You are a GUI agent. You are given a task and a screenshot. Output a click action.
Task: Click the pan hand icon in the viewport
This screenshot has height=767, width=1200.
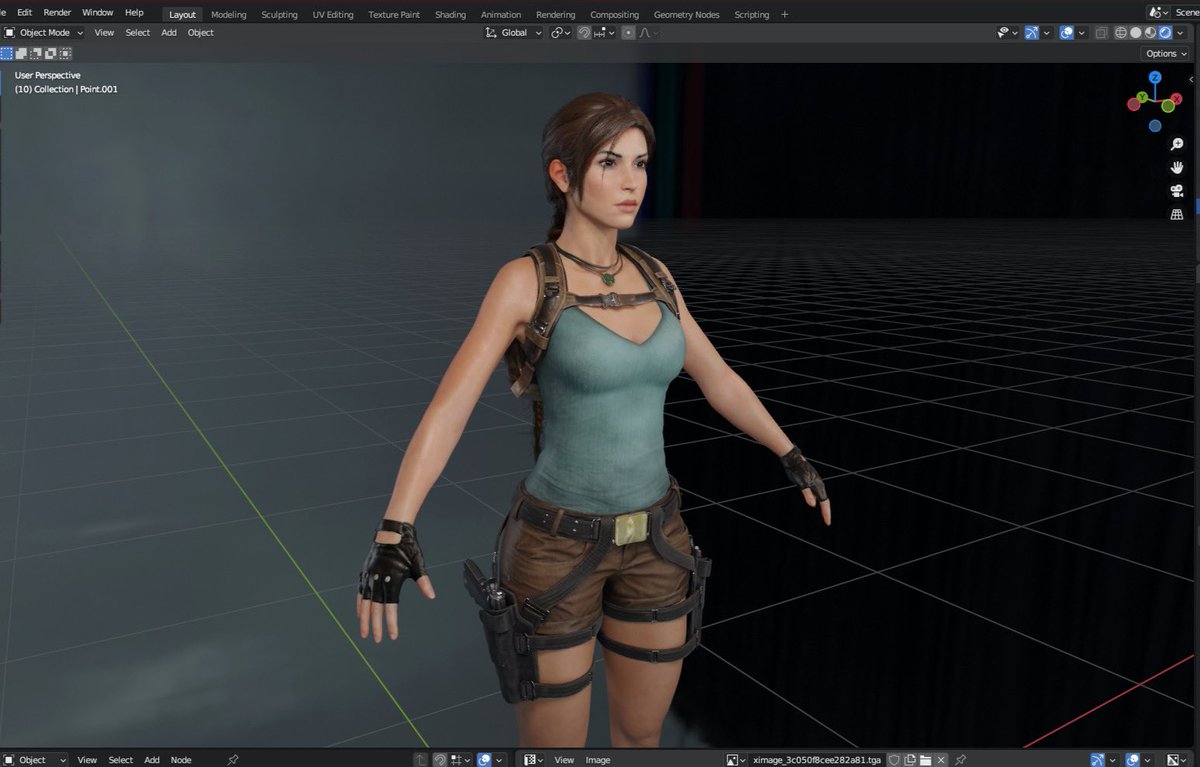[1177, 168]
